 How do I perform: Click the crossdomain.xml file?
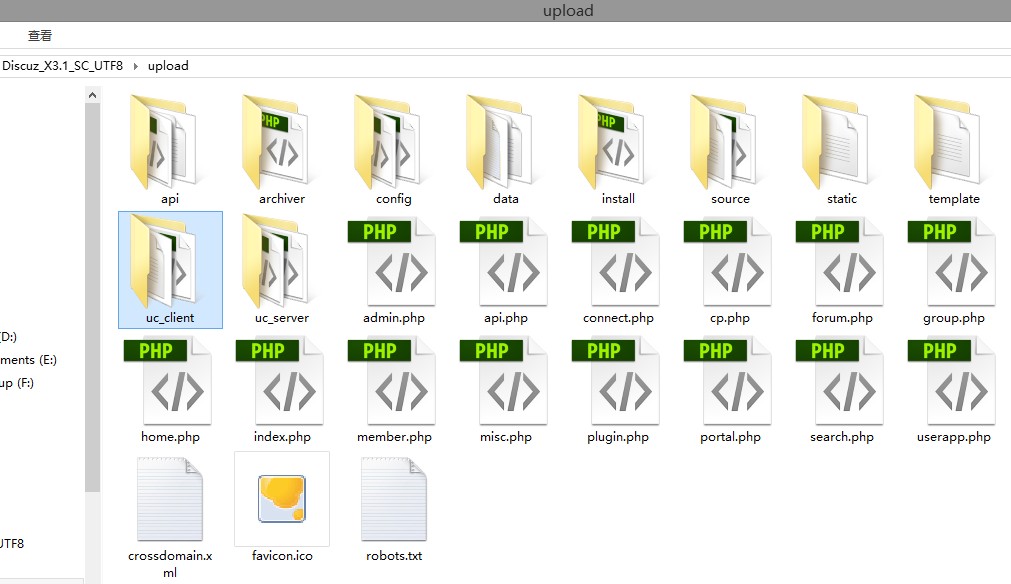tap(169, 500)
